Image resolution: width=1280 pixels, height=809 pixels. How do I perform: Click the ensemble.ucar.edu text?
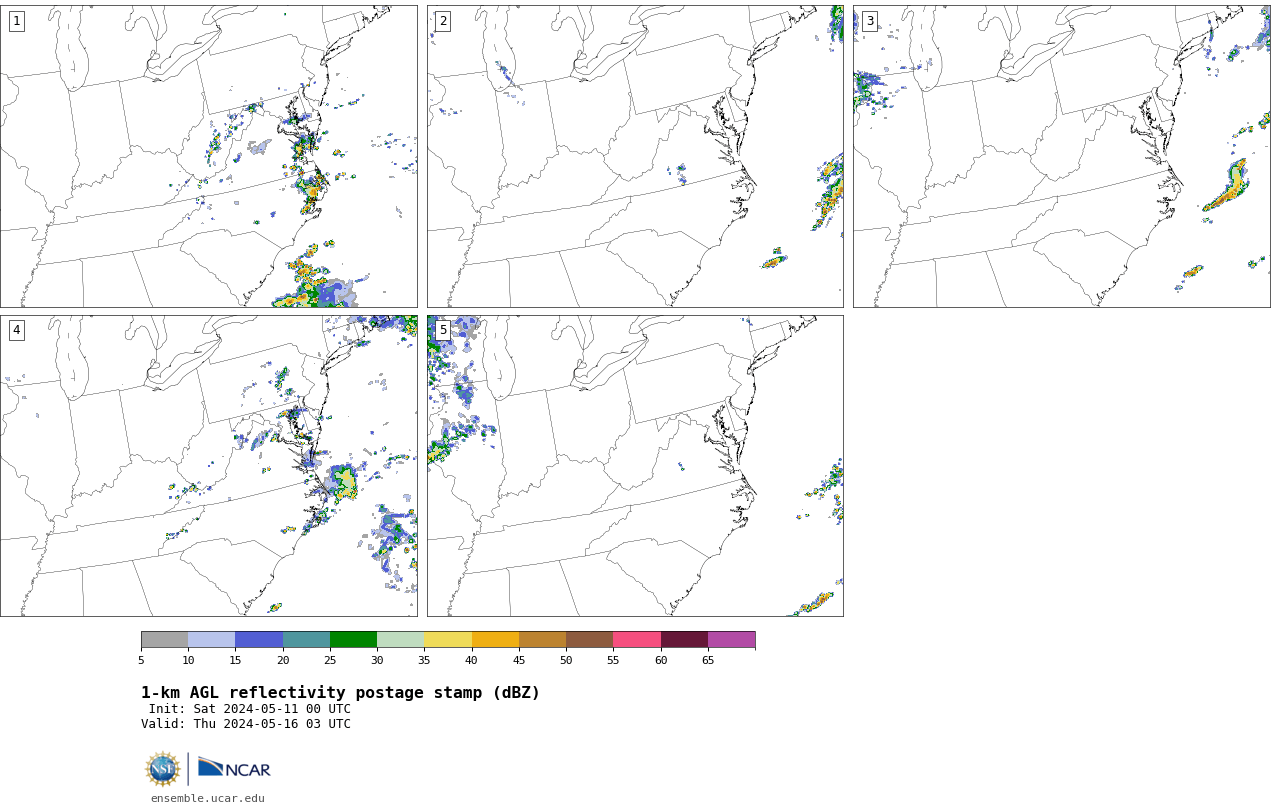(208, 798)
